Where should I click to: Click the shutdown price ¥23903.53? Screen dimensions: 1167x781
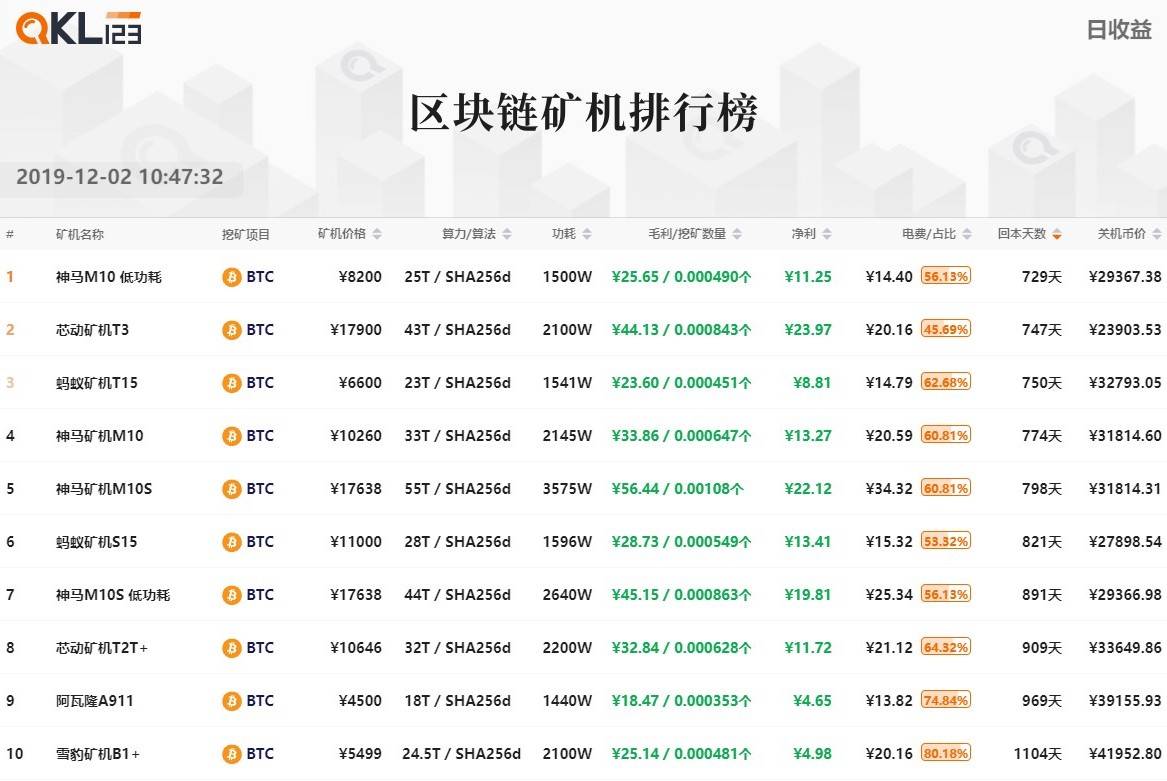point(1125,330)
